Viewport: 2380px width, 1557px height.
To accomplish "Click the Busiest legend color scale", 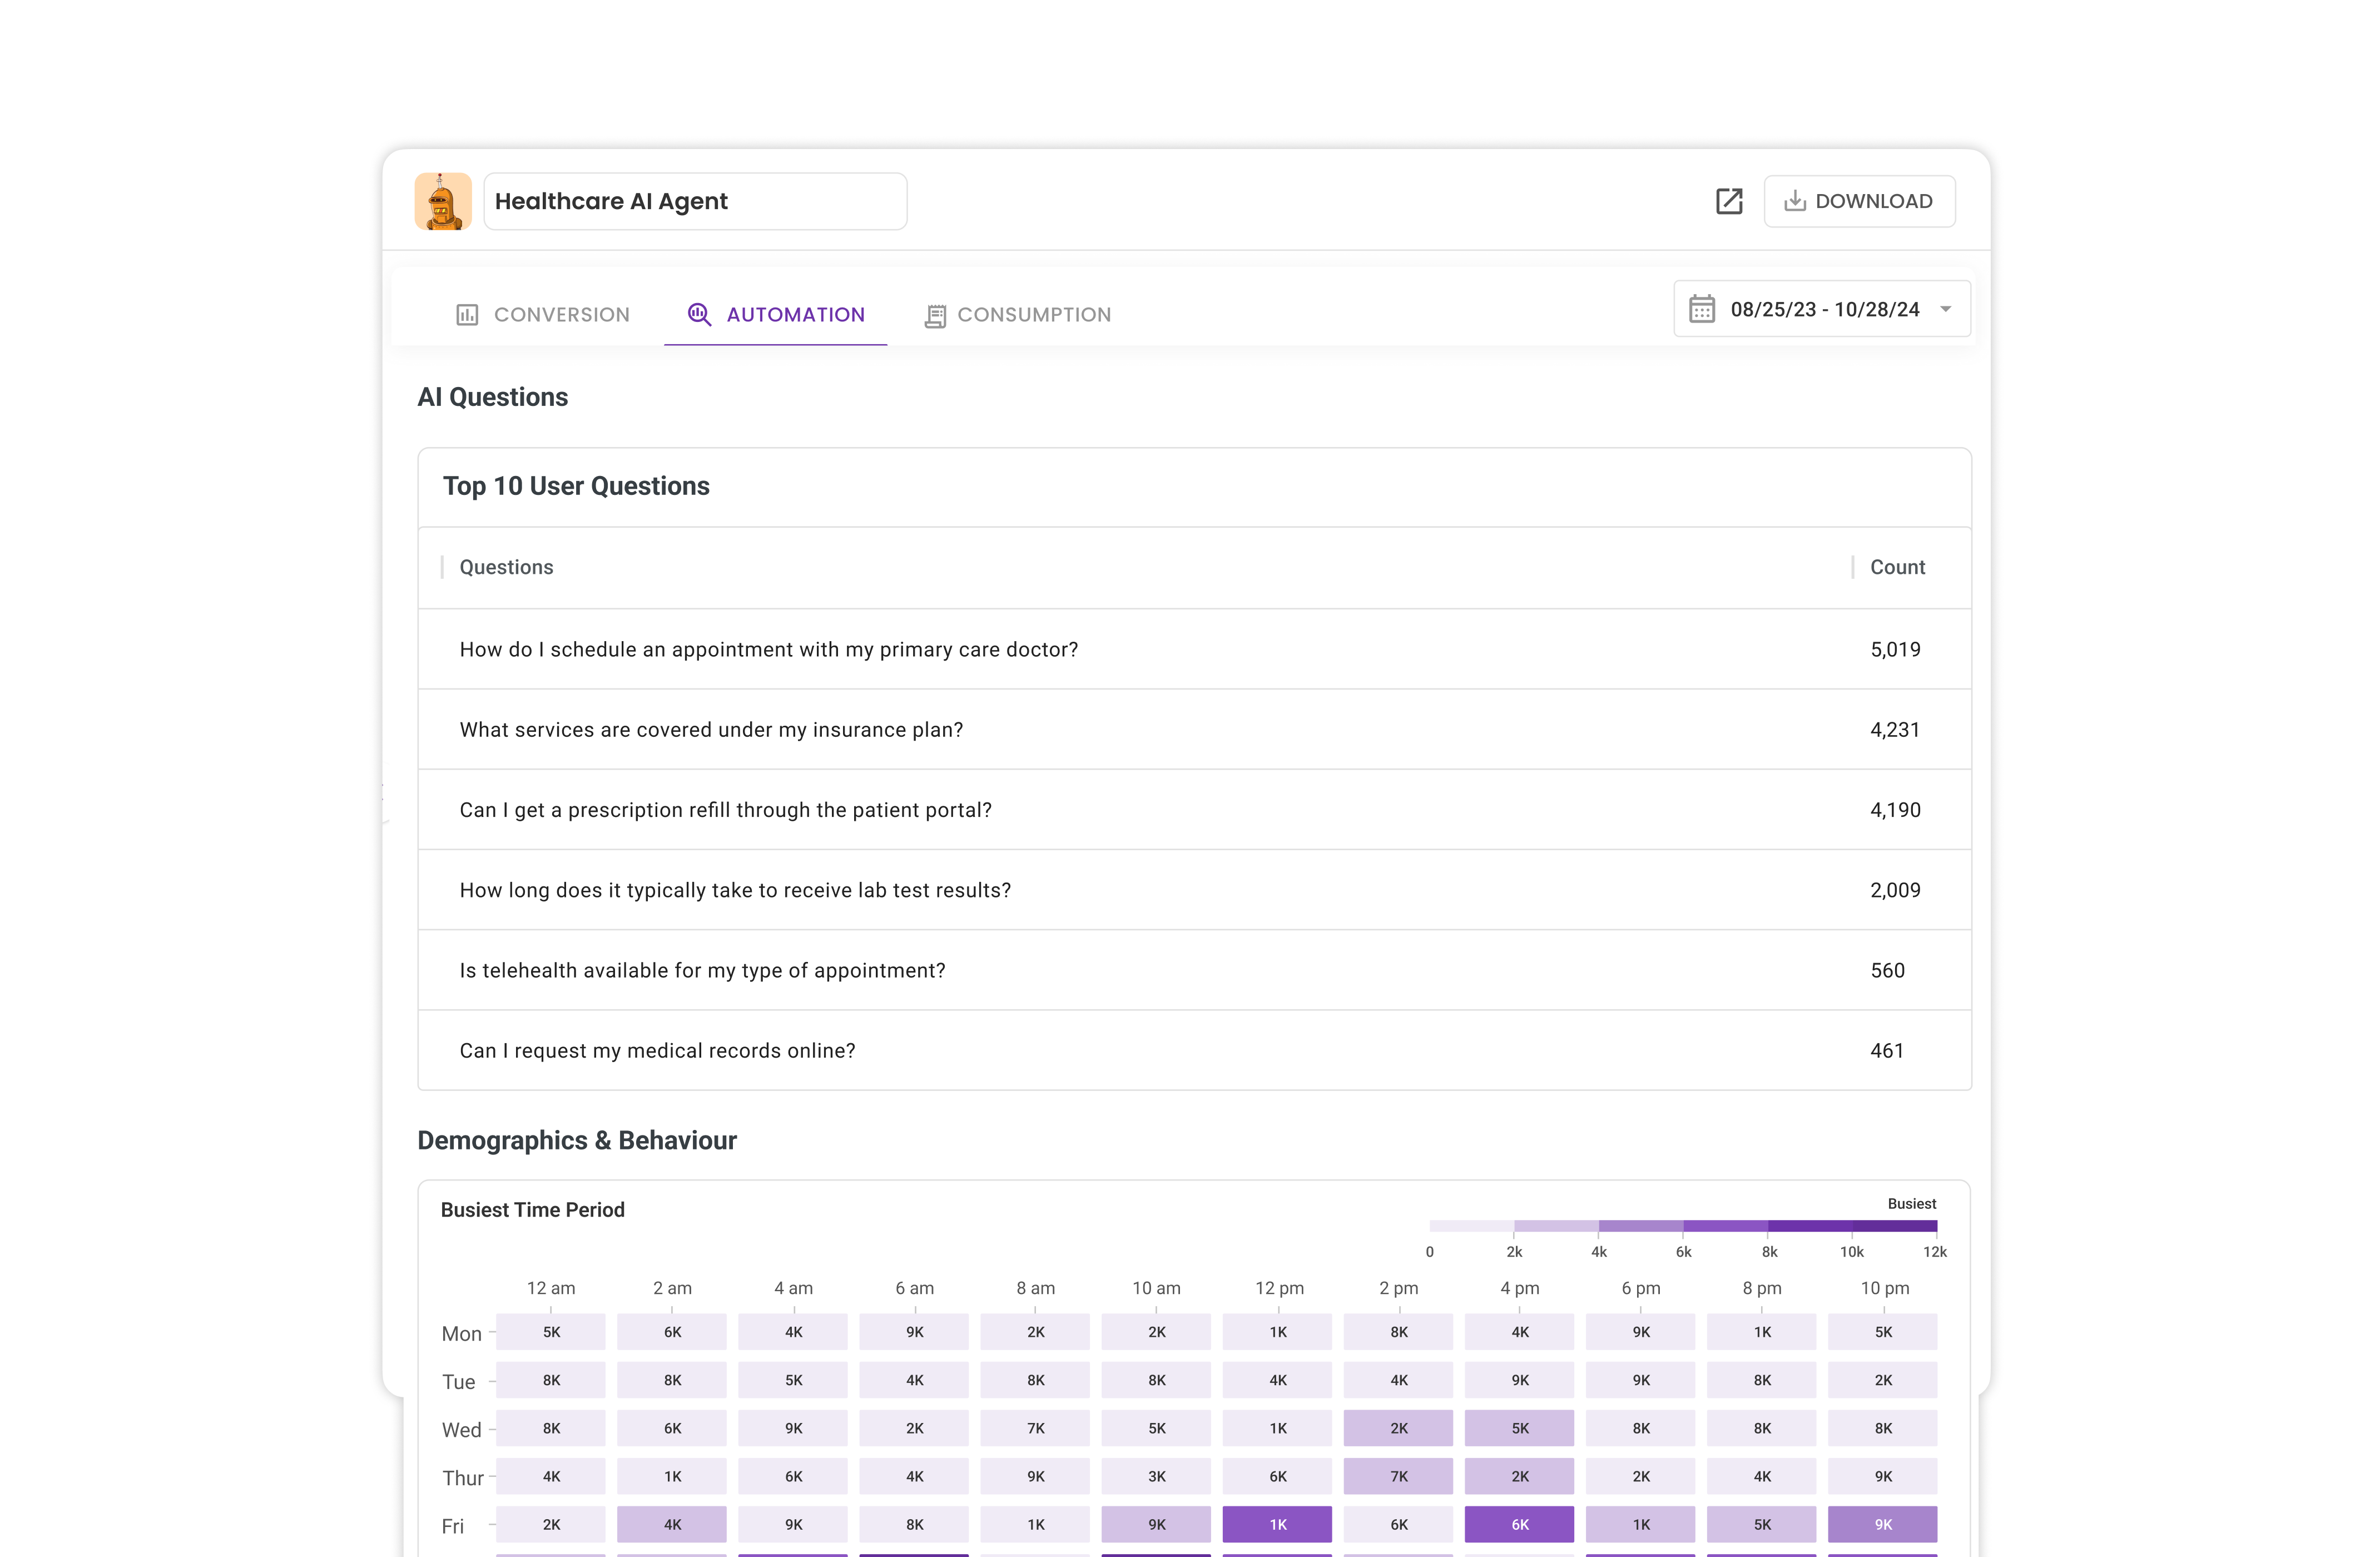I will pos(1682,1226).
